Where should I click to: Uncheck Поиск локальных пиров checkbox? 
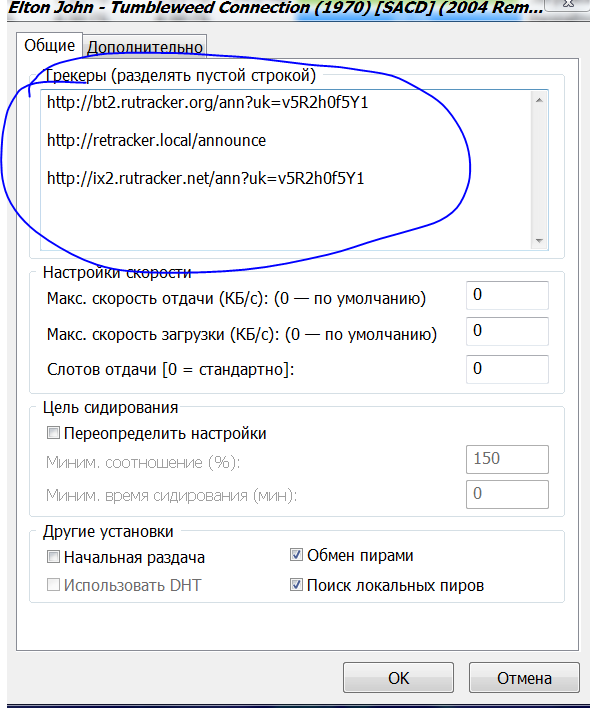tap(296, 585)
